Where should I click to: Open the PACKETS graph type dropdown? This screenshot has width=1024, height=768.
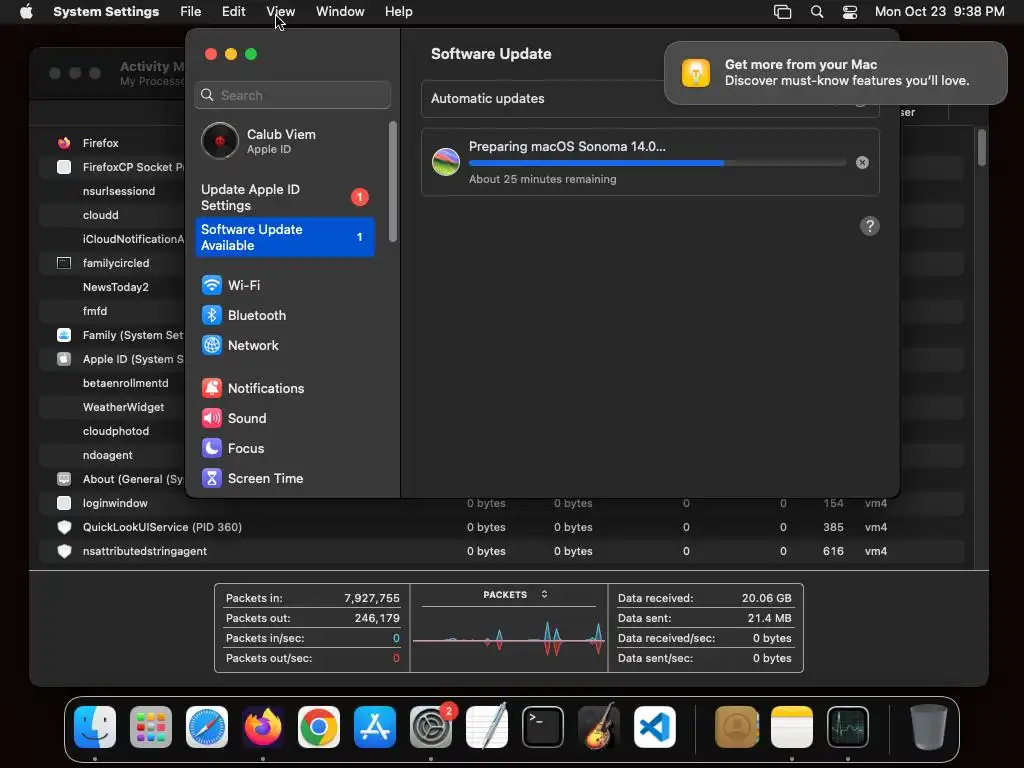pos(515,595)
